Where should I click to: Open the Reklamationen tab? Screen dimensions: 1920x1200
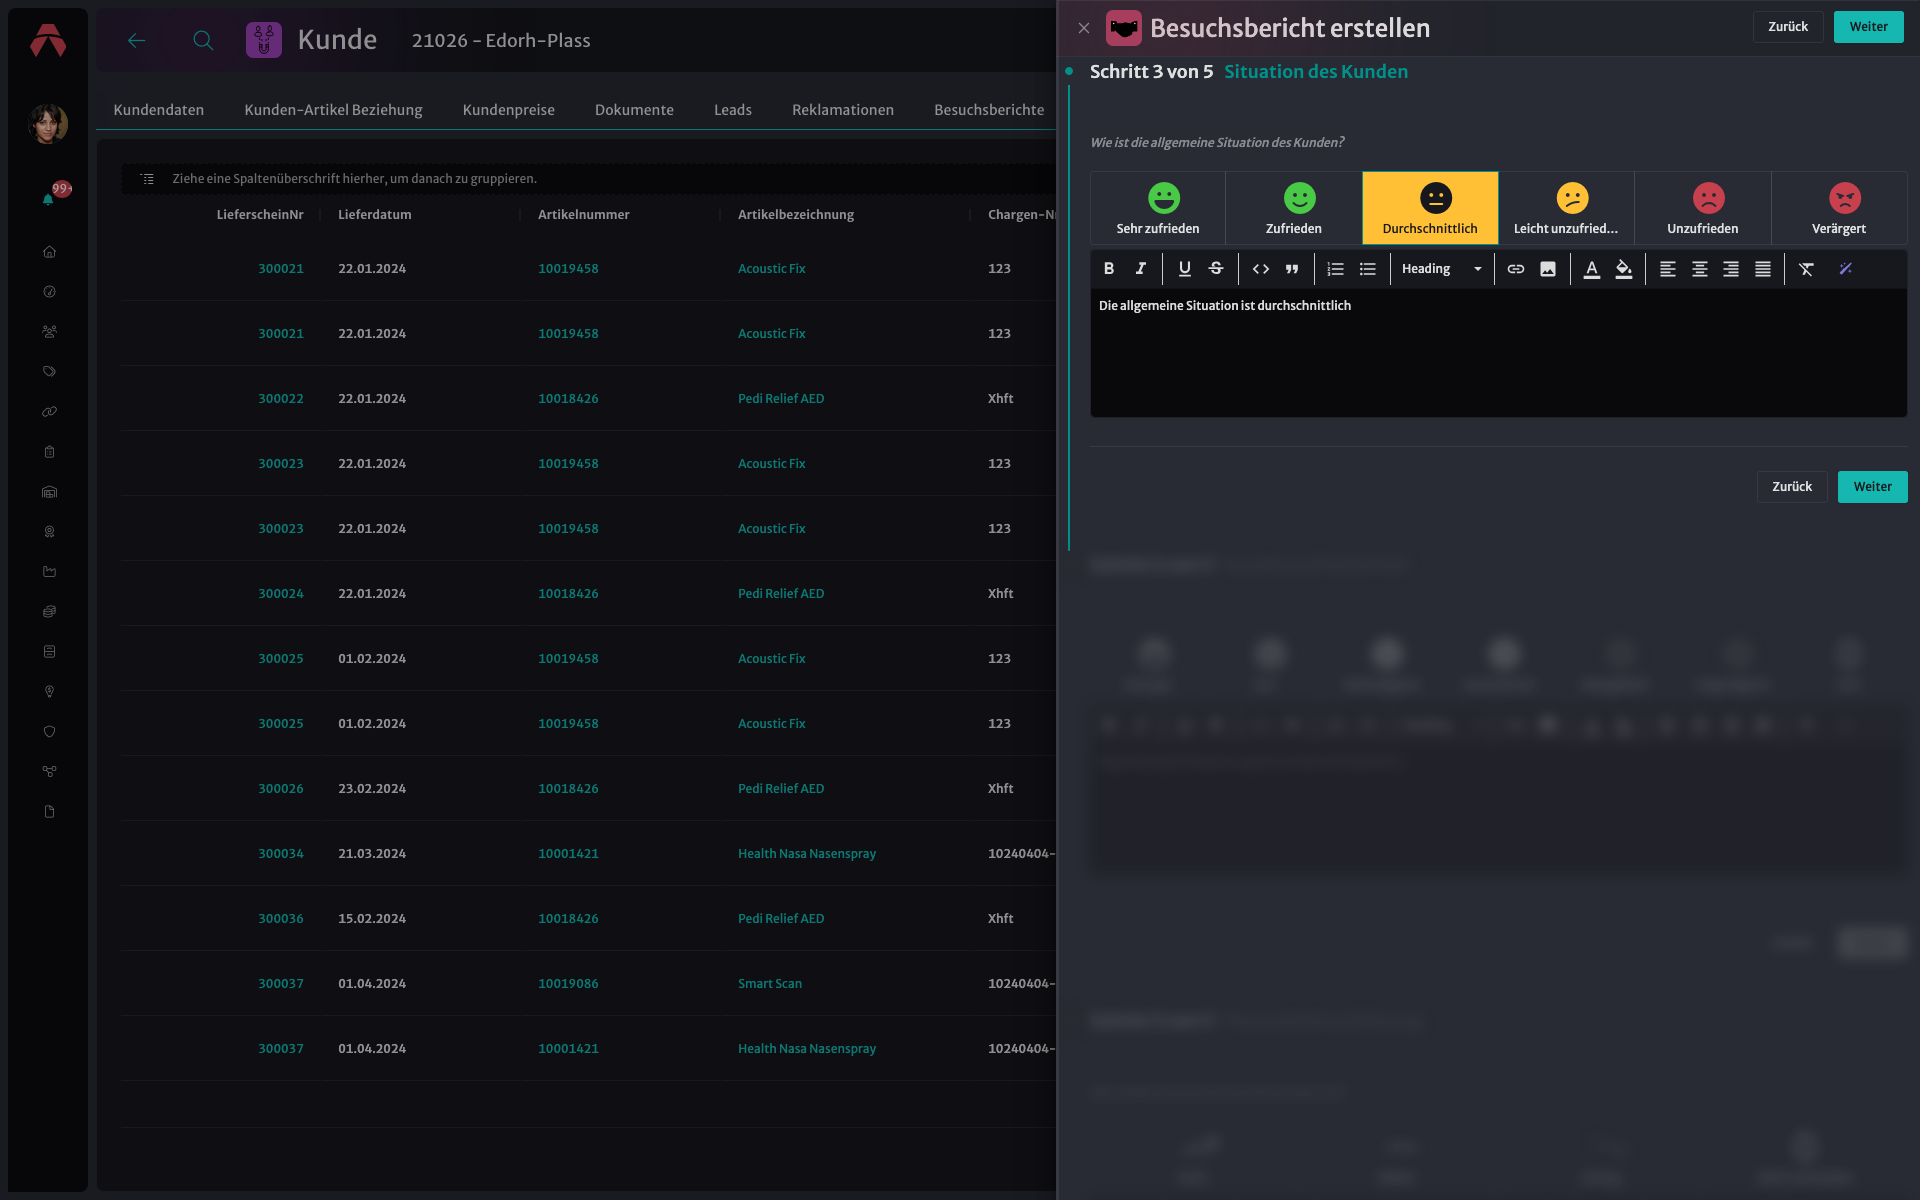pyautogui.click(x=843, y=110)
